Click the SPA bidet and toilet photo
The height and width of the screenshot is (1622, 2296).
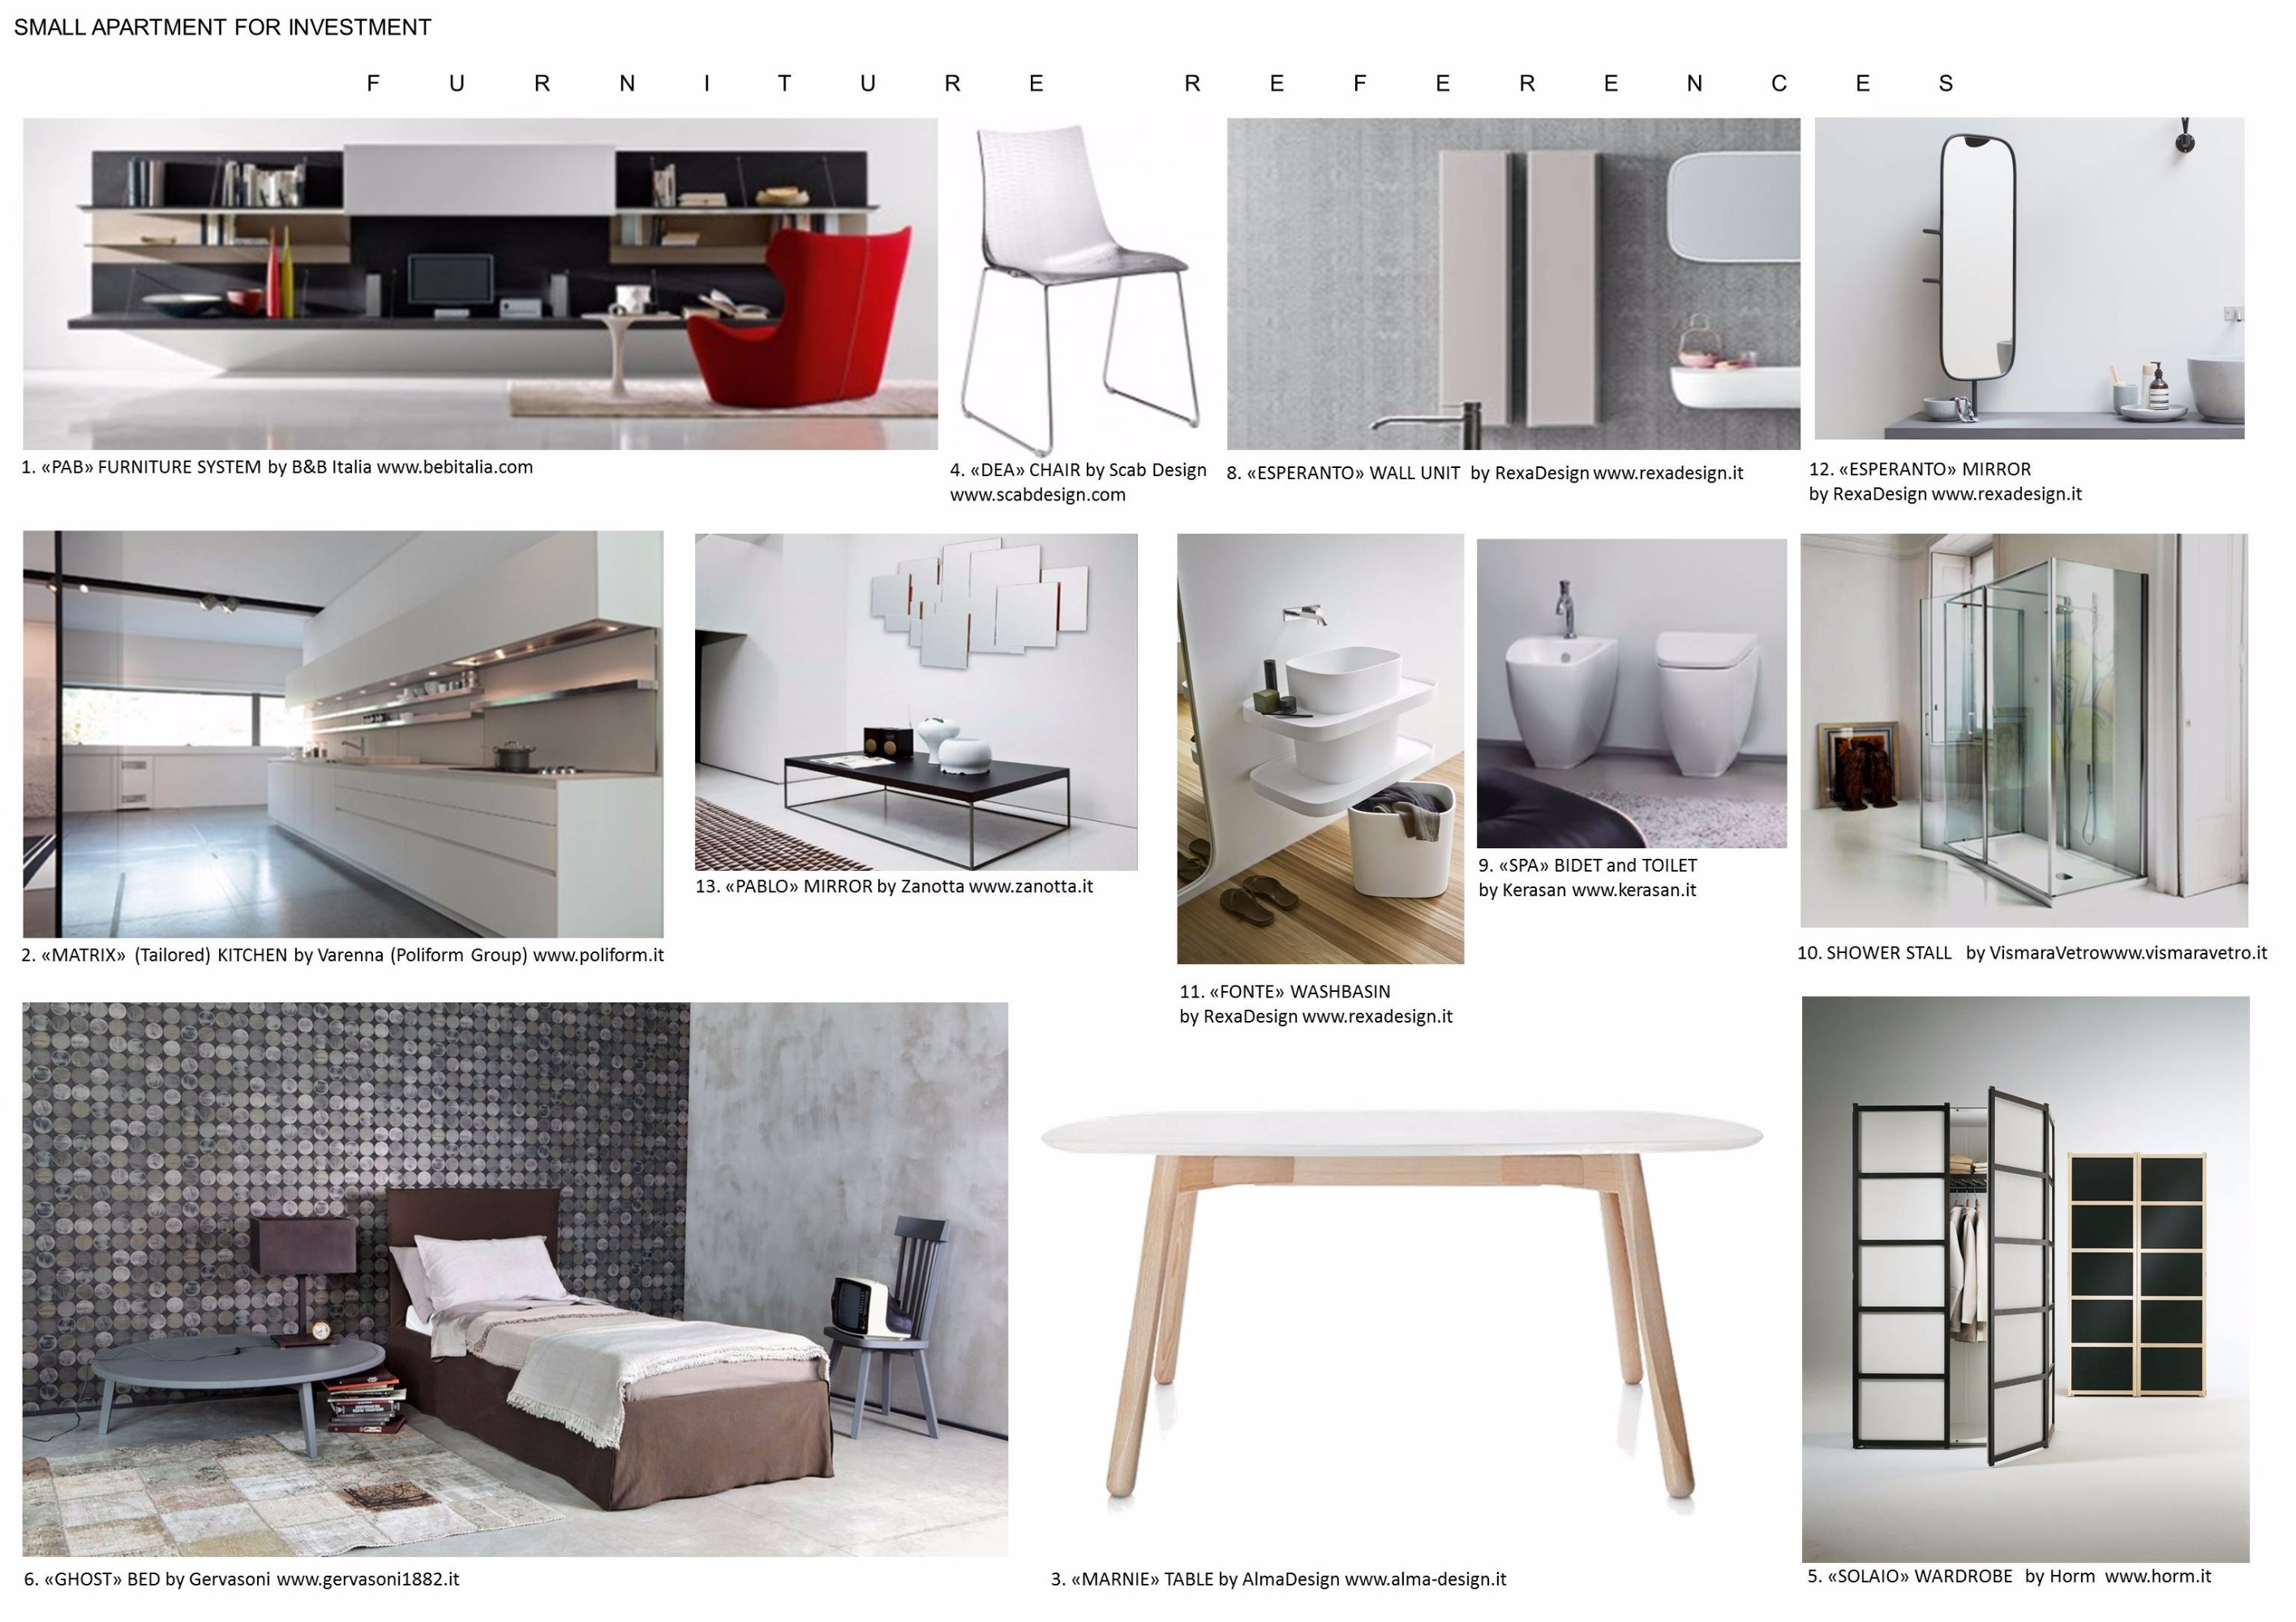(1631, 693)
